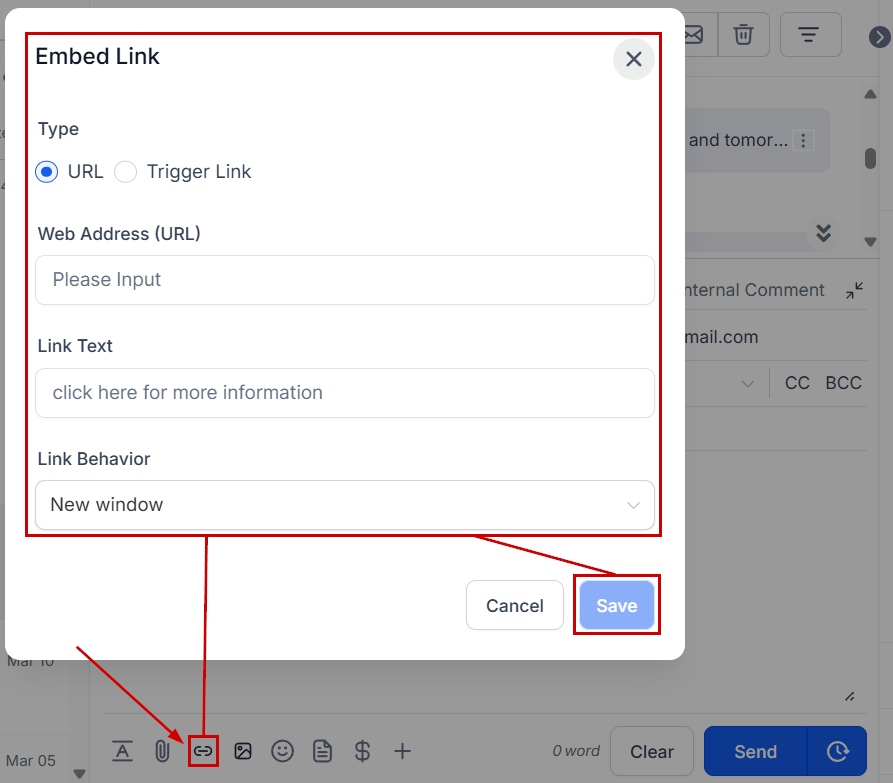Select the Mar 05 conversation entry
Image resolution: width=893 pixels, height=783 pixels.
tap(31, 760)
